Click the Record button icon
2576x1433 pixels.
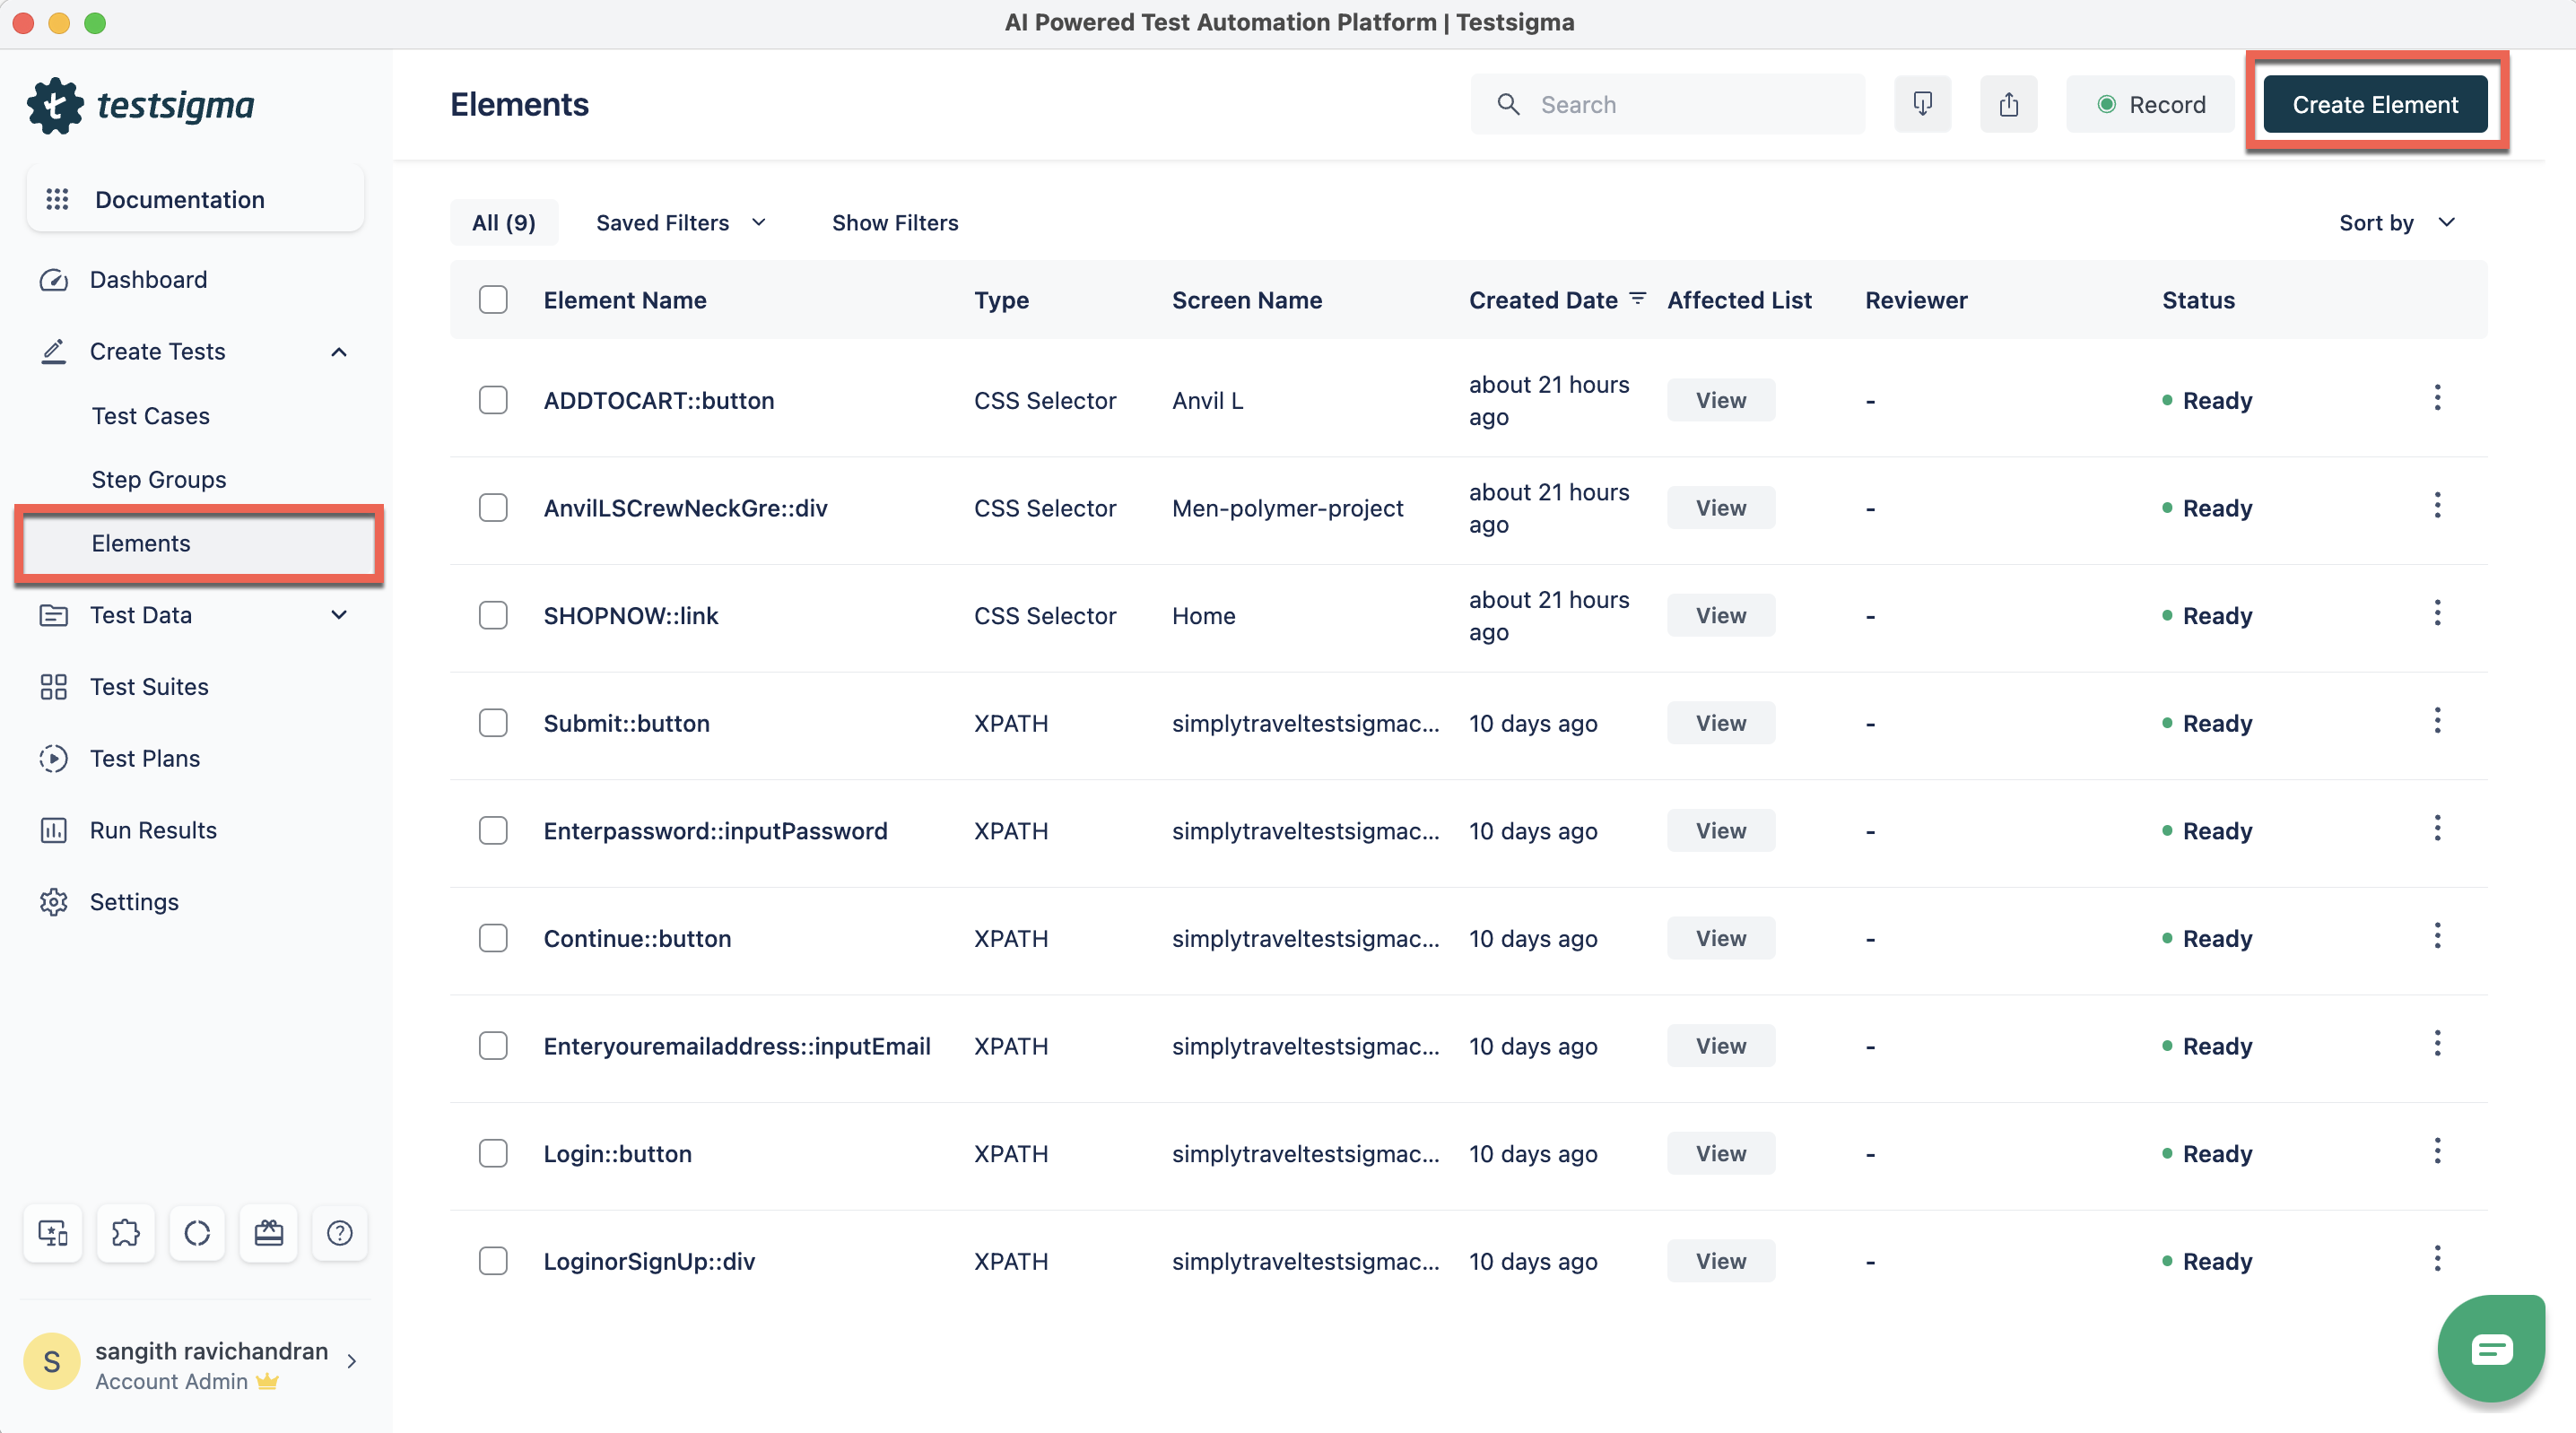coord(2103,102)
